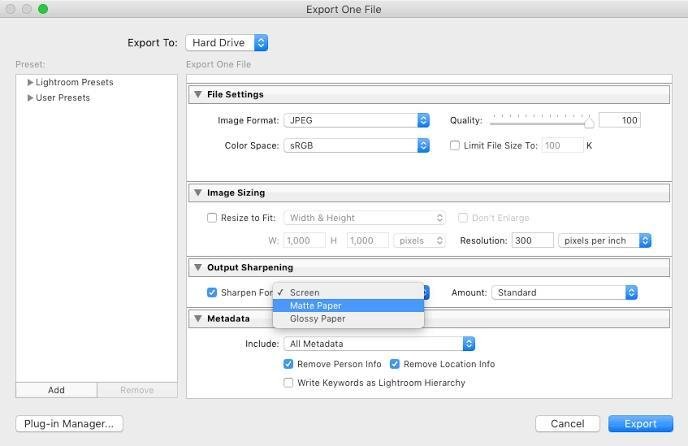Image resolution: width=688 pixels, height=446 pixels.
Task: Open the Image Format JPEG dropdown
Action: coord(356,120)
